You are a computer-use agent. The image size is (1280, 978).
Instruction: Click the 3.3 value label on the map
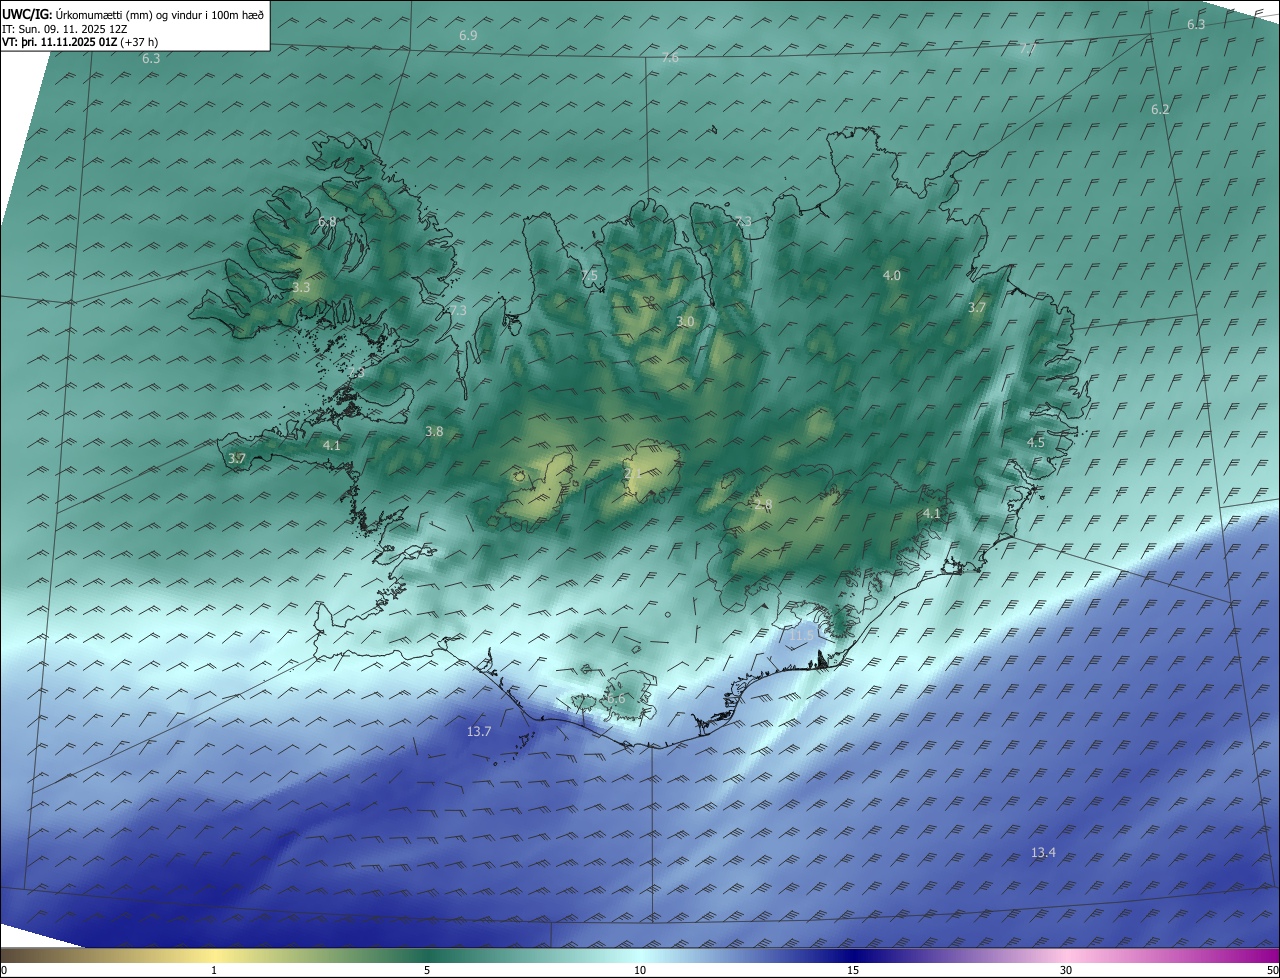tap(301, 288)
